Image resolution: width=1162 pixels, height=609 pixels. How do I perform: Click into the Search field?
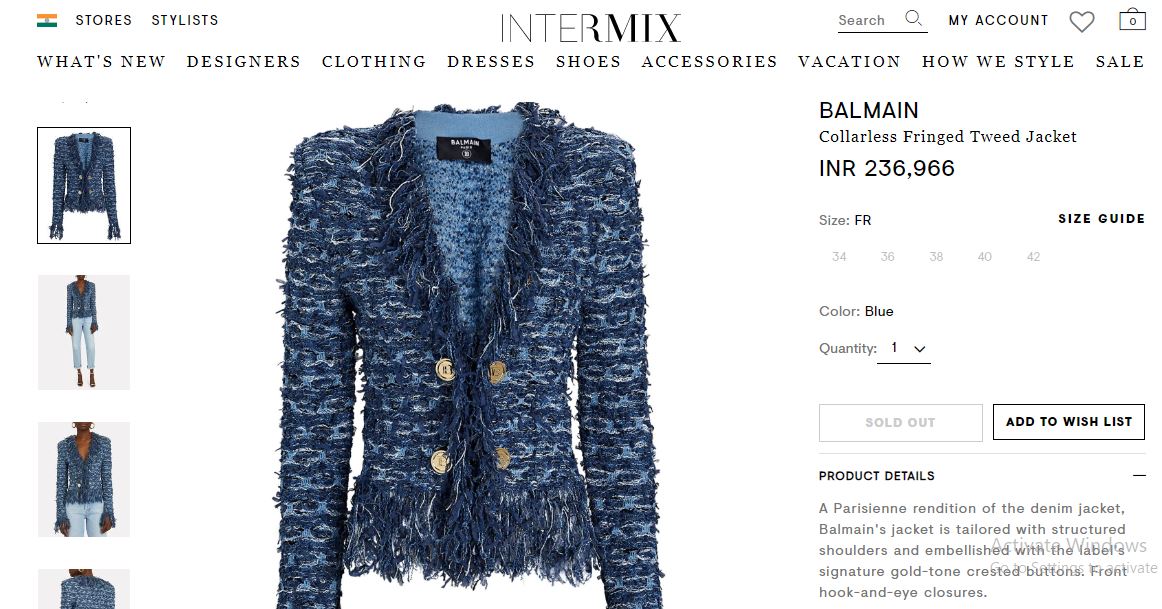[869, 21]
